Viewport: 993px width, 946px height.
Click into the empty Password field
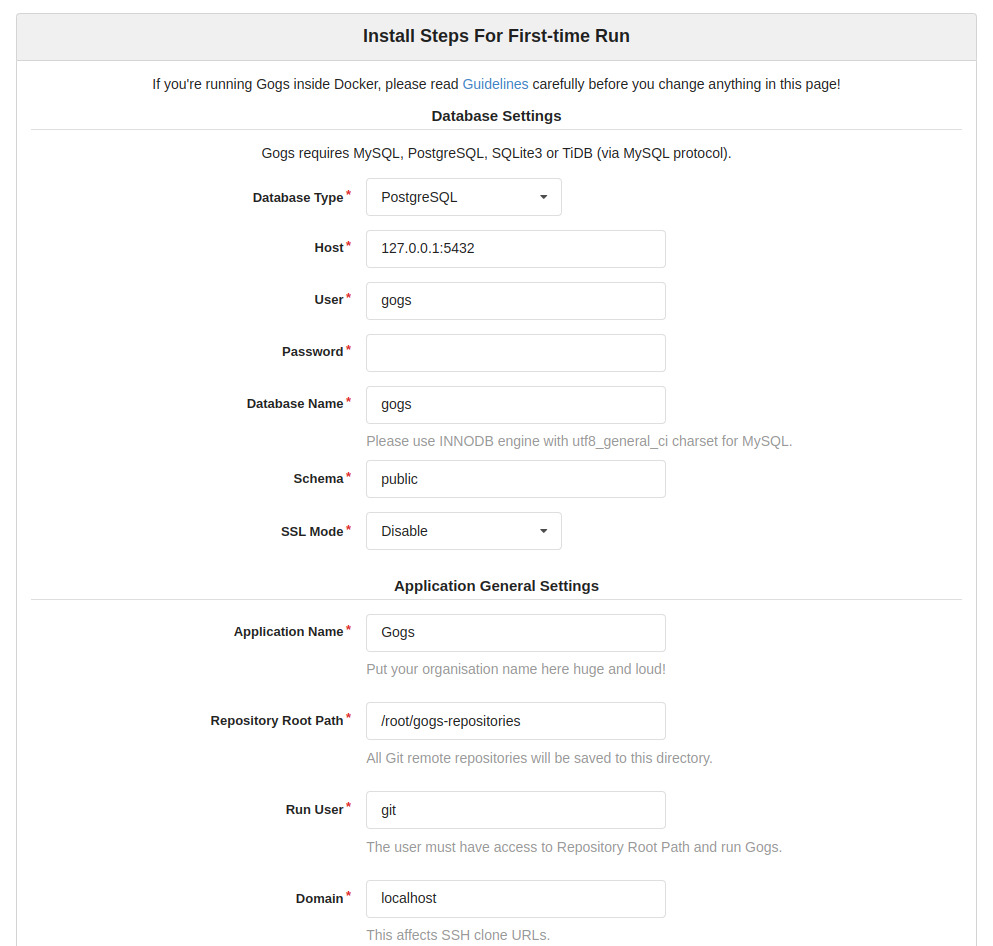[515, 353]
